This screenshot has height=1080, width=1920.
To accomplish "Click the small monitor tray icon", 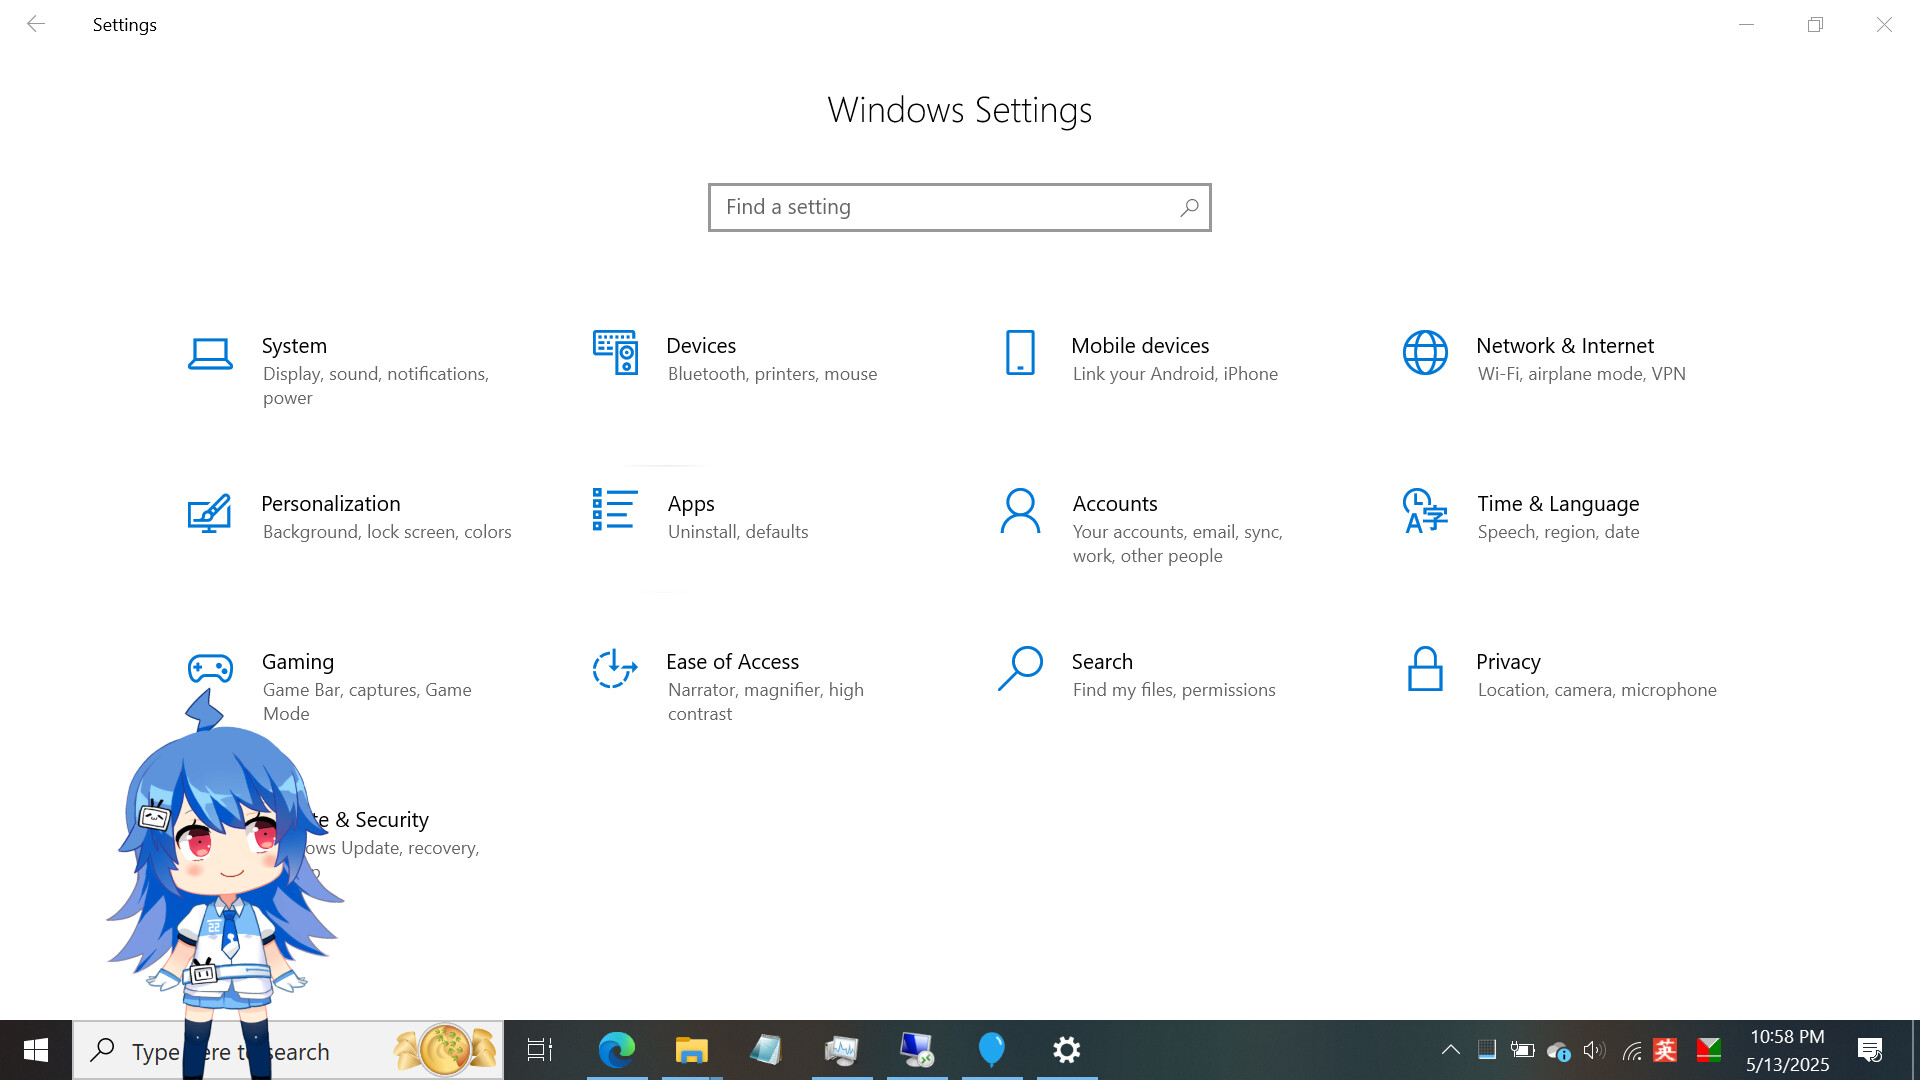I will click(1487, 1049).
